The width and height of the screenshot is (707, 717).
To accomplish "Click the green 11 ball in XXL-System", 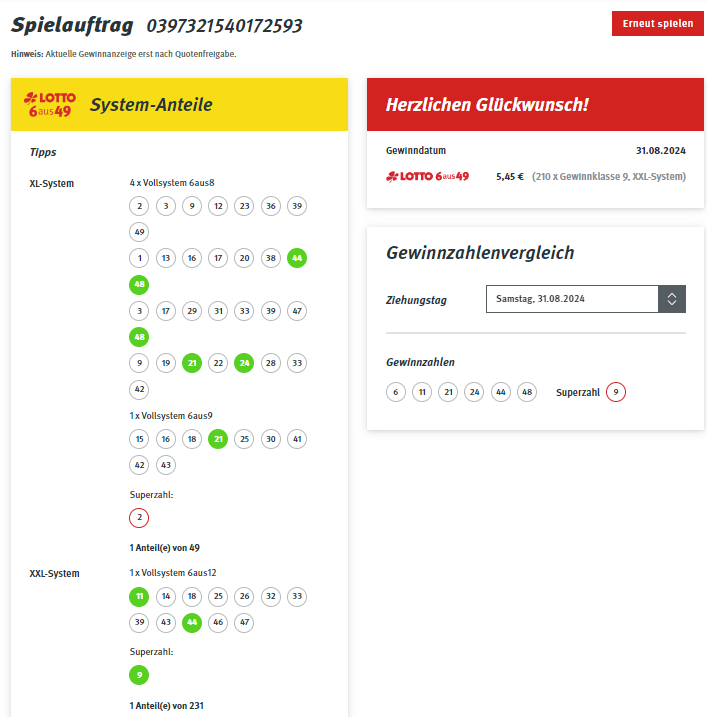I will coord(139,596).
